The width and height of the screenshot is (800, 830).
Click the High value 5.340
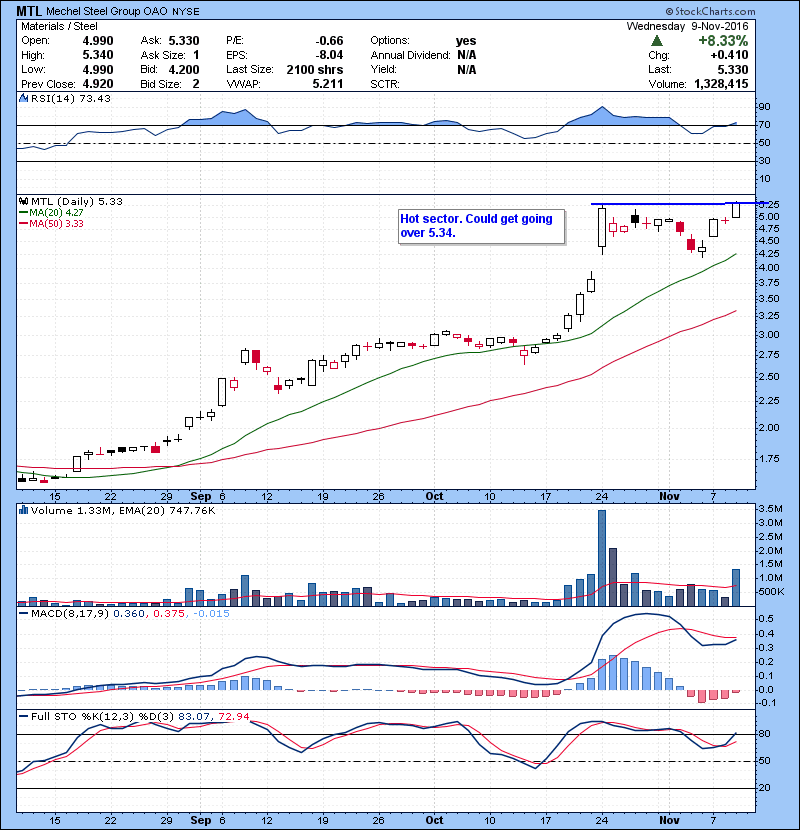pos(98,55)
